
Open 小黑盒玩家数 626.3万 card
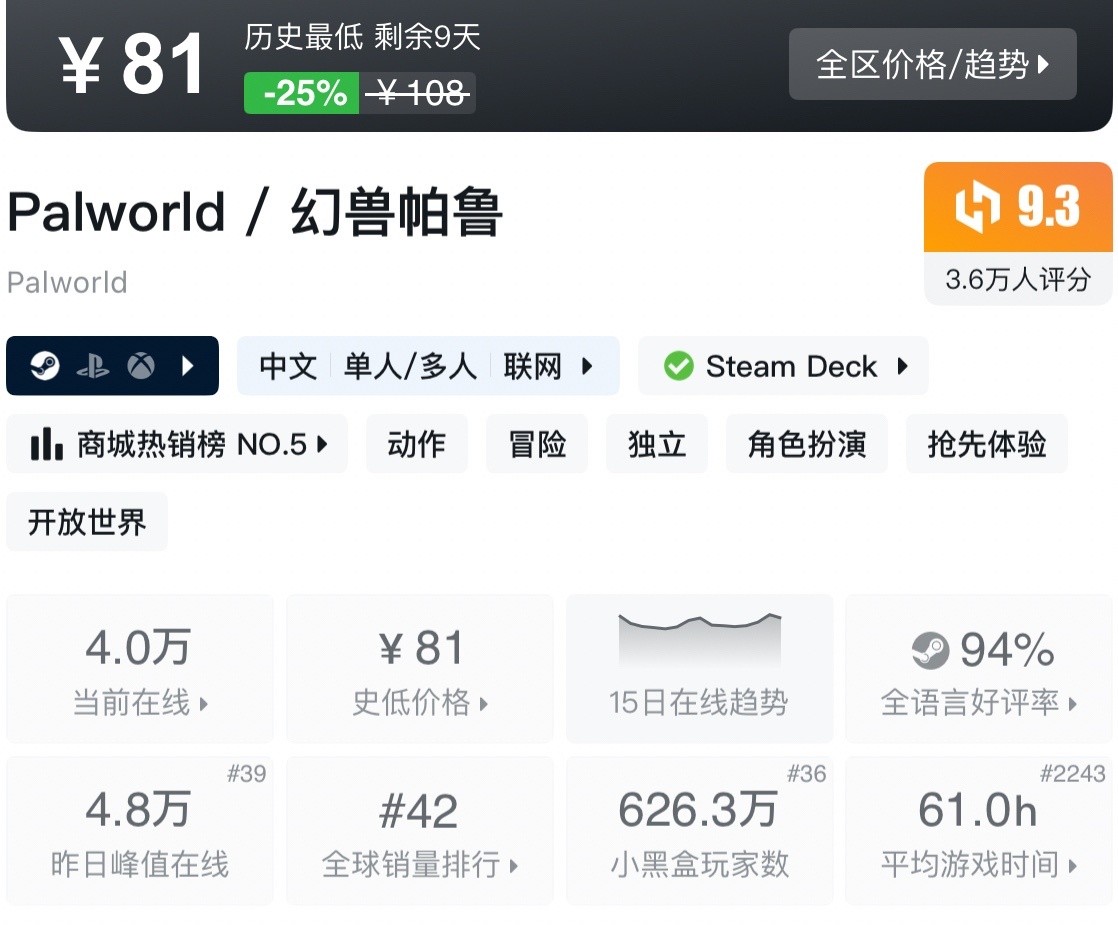[699, 831]
